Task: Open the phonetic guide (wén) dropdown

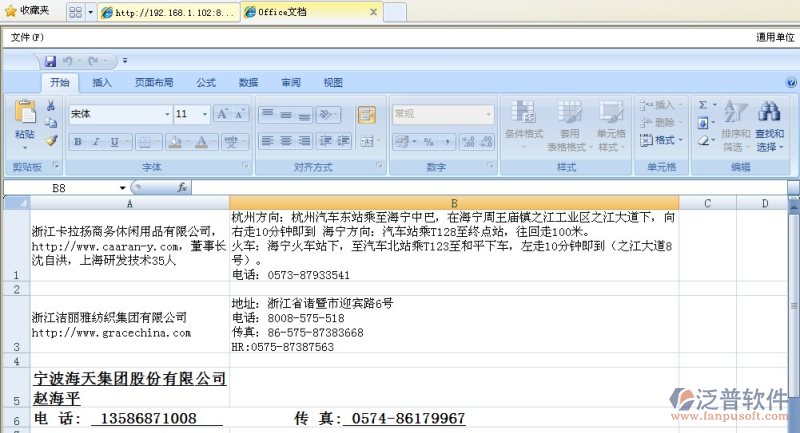Action: [244, 142]
